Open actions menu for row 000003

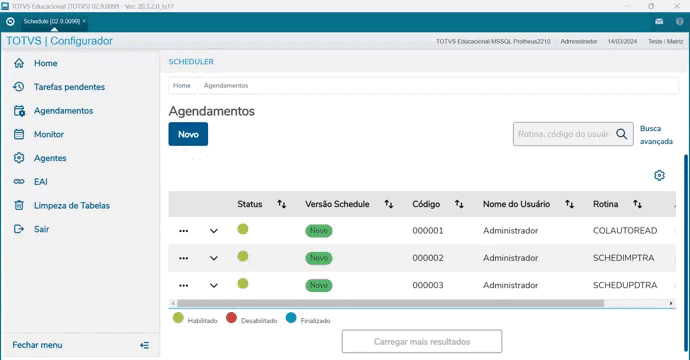click(184, 286)
